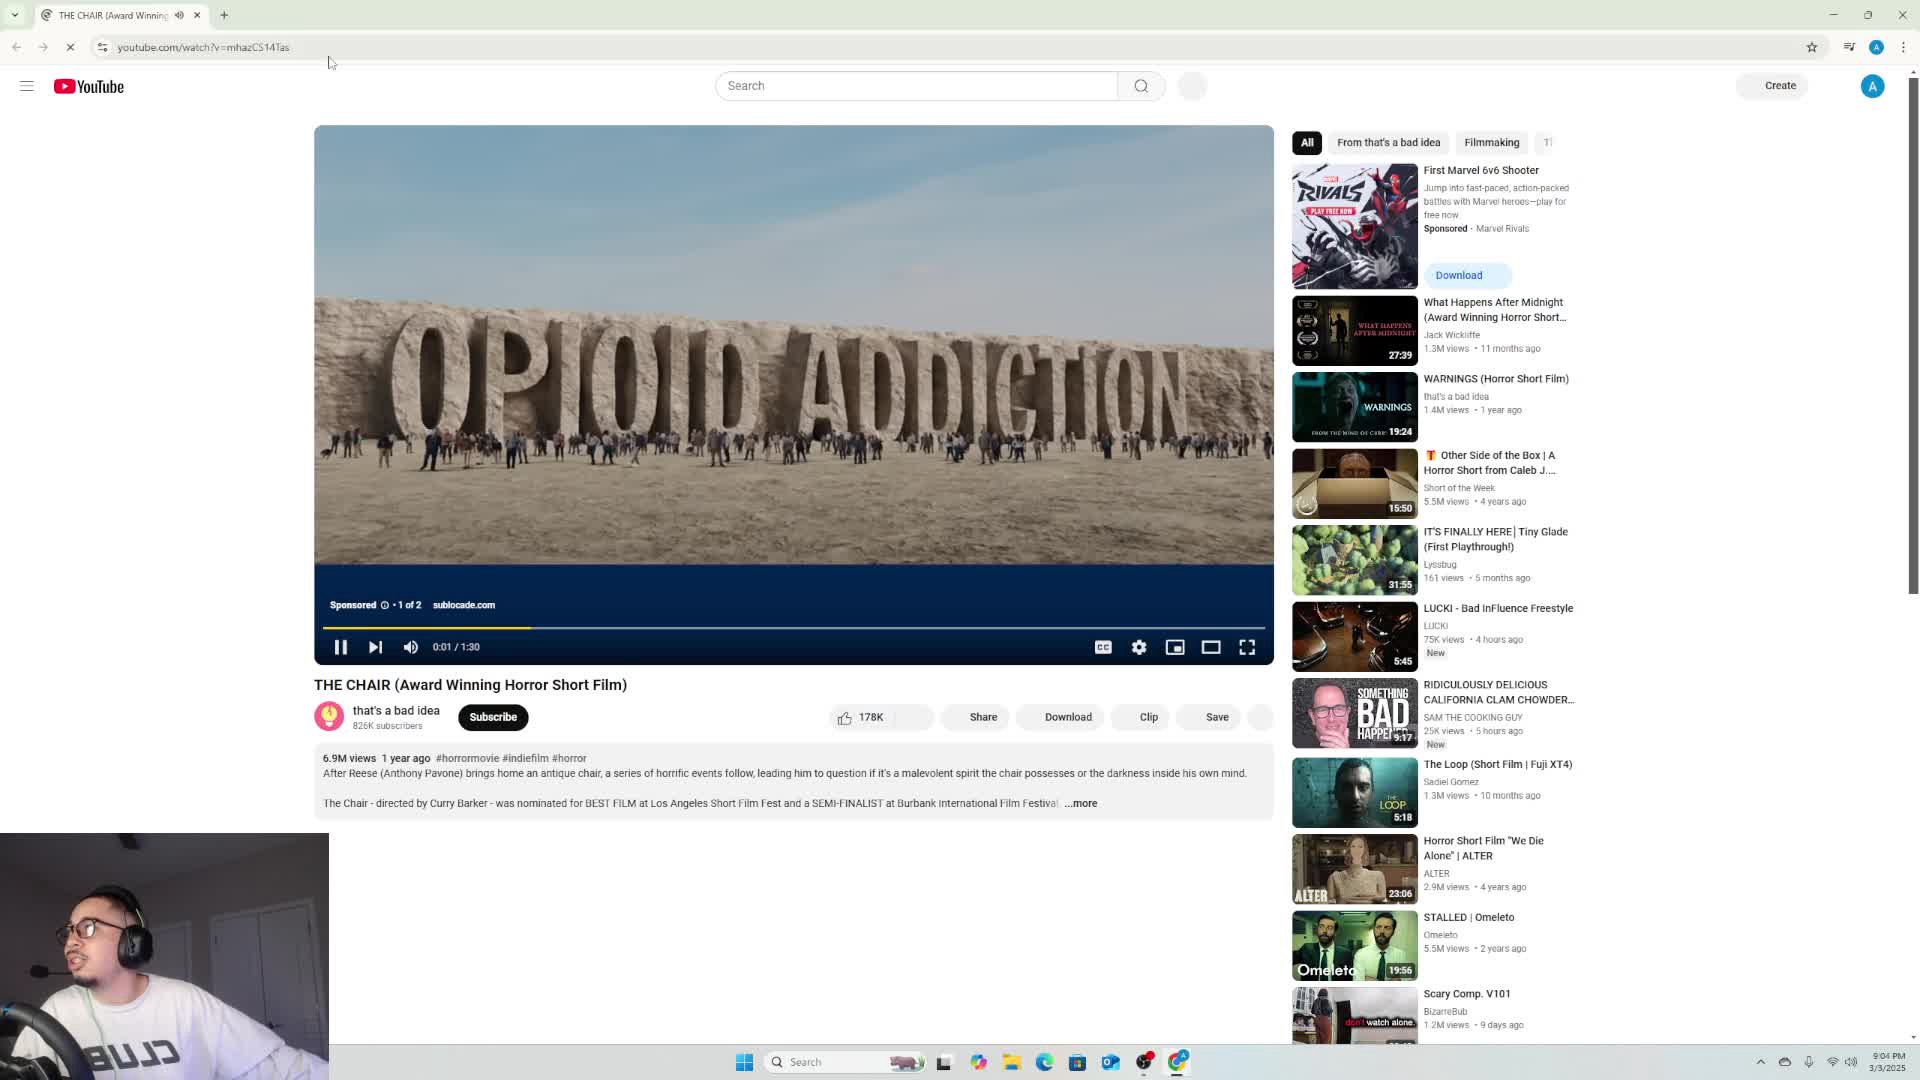The width and height of the screenshot is (1920, 1080).
Task: Bookmark this page with star icon
Action: (1811, 47)
